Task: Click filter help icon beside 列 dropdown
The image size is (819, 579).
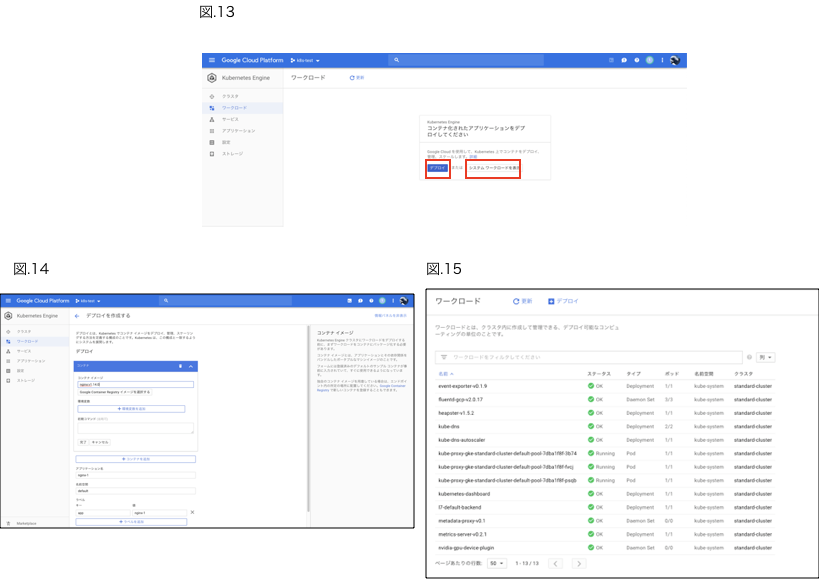Action: point(750,357)
